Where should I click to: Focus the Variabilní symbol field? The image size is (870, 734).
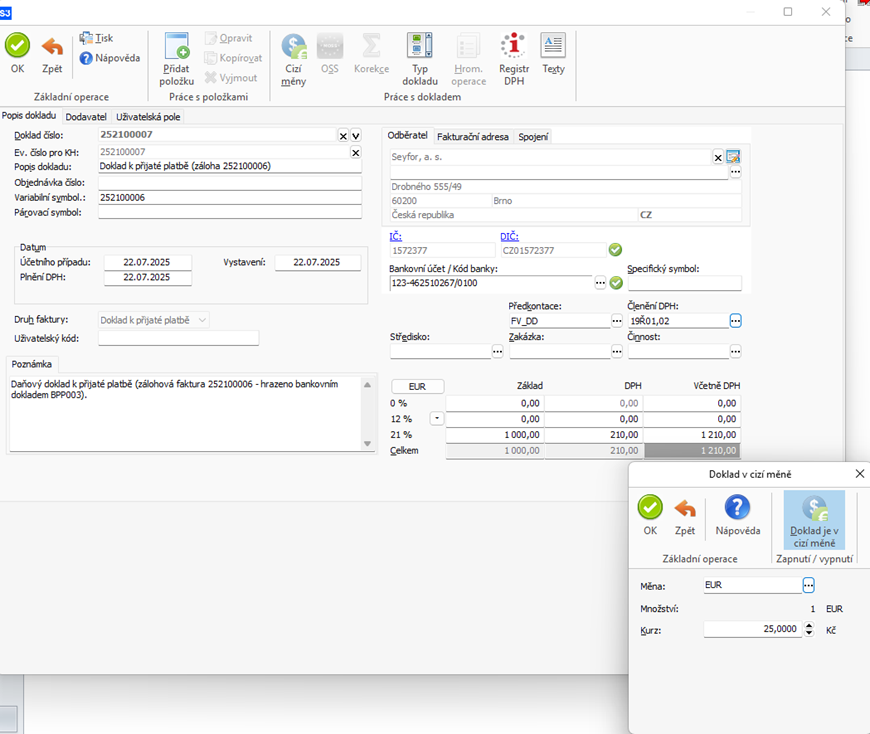(230, 198)
